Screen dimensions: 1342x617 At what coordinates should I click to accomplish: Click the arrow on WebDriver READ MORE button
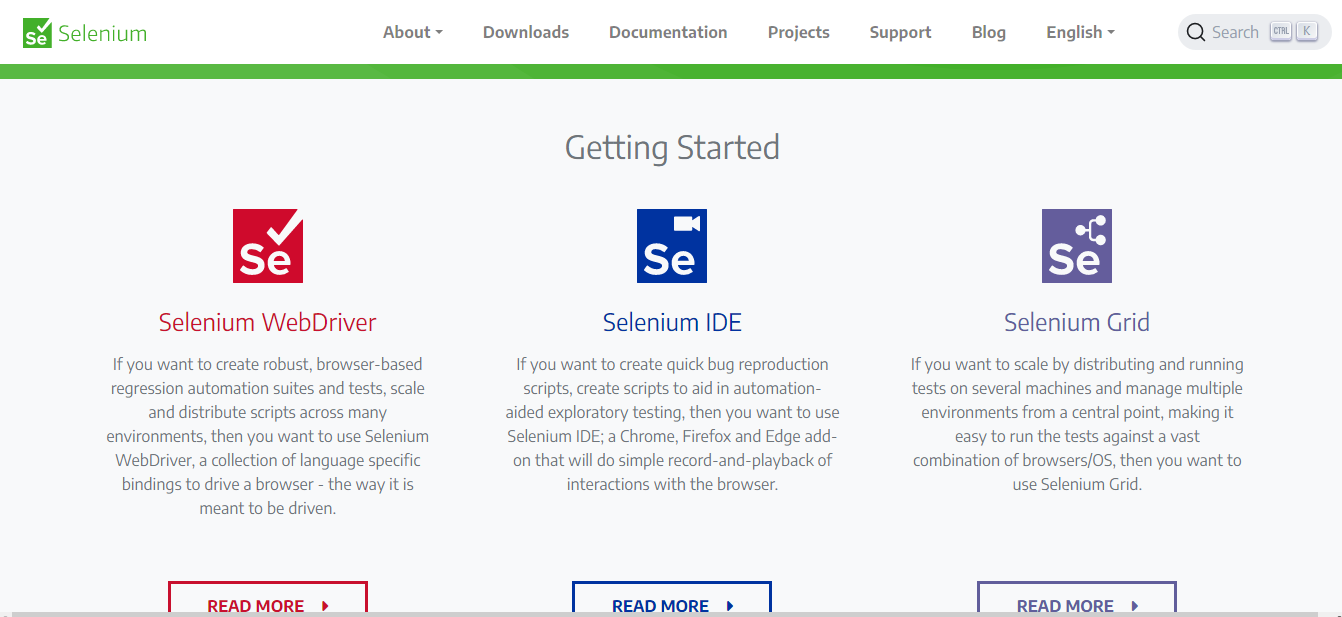pyautogui.click(x=326, y=605)
